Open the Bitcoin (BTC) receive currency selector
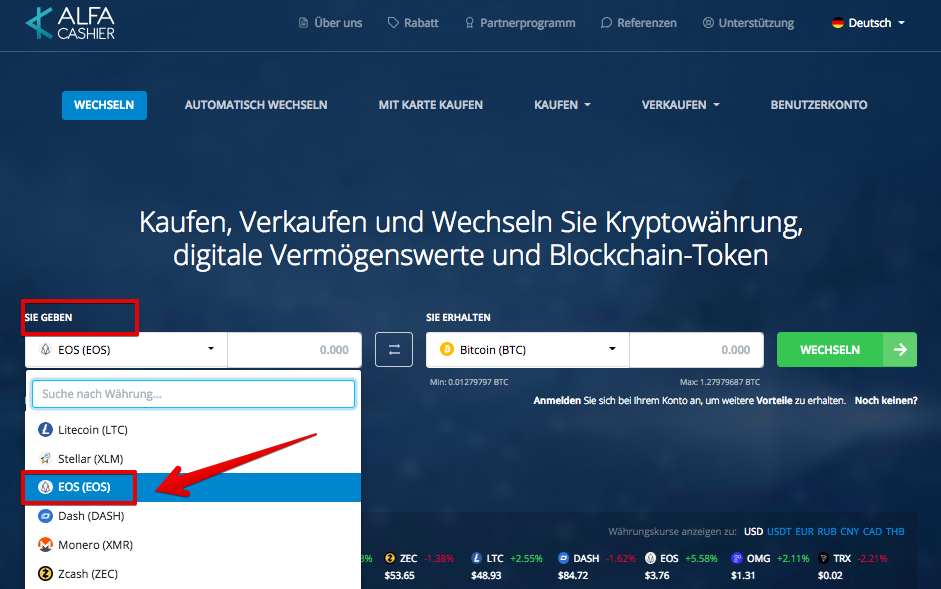Screen dimensions: 941x589 pyautogui.click(x=528, y=349)
